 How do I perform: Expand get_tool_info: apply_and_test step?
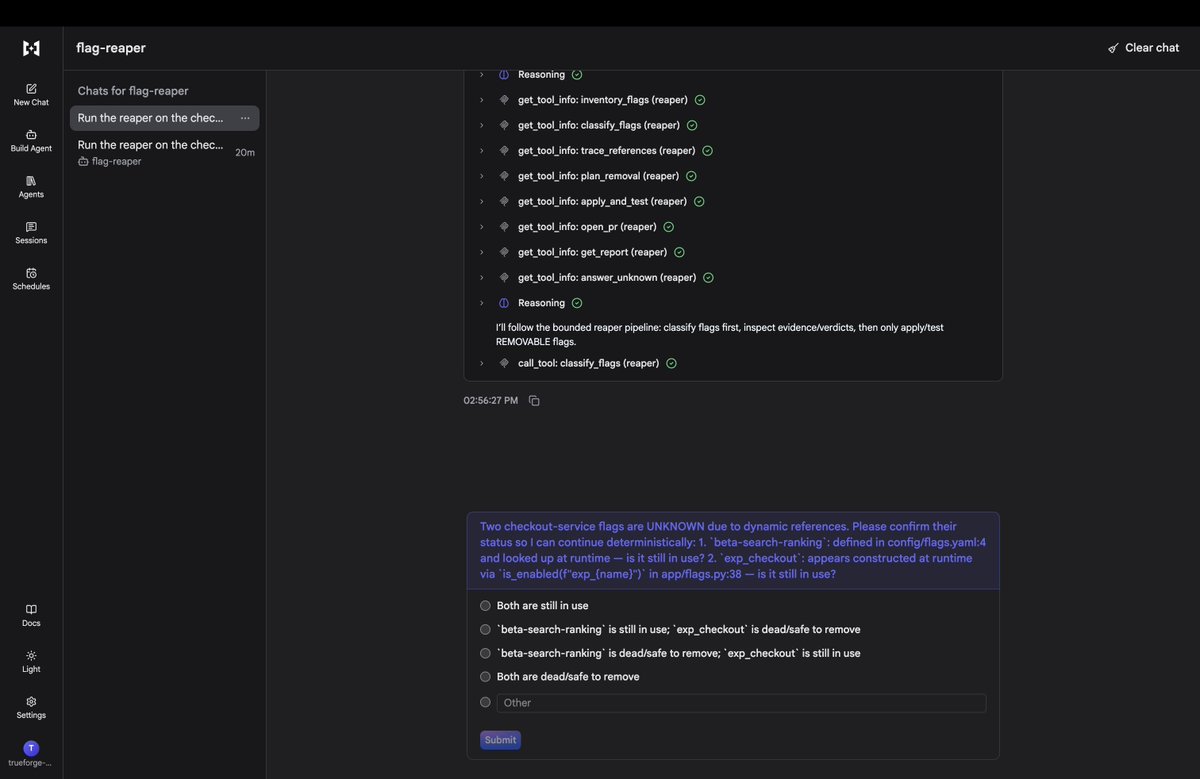[x=481, y=201]
